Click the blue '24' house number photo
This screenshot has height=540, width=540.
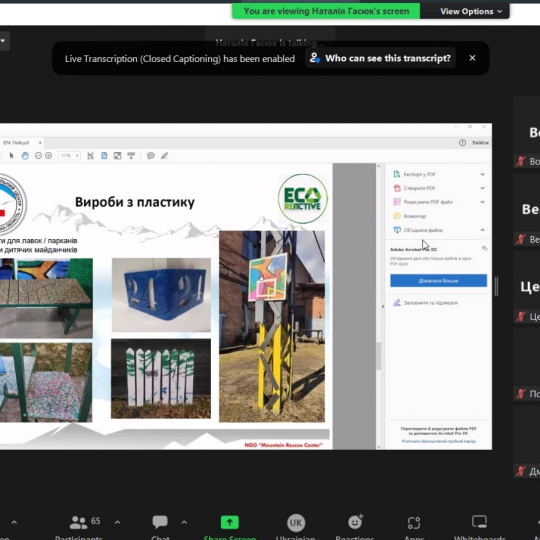[161, 295]
